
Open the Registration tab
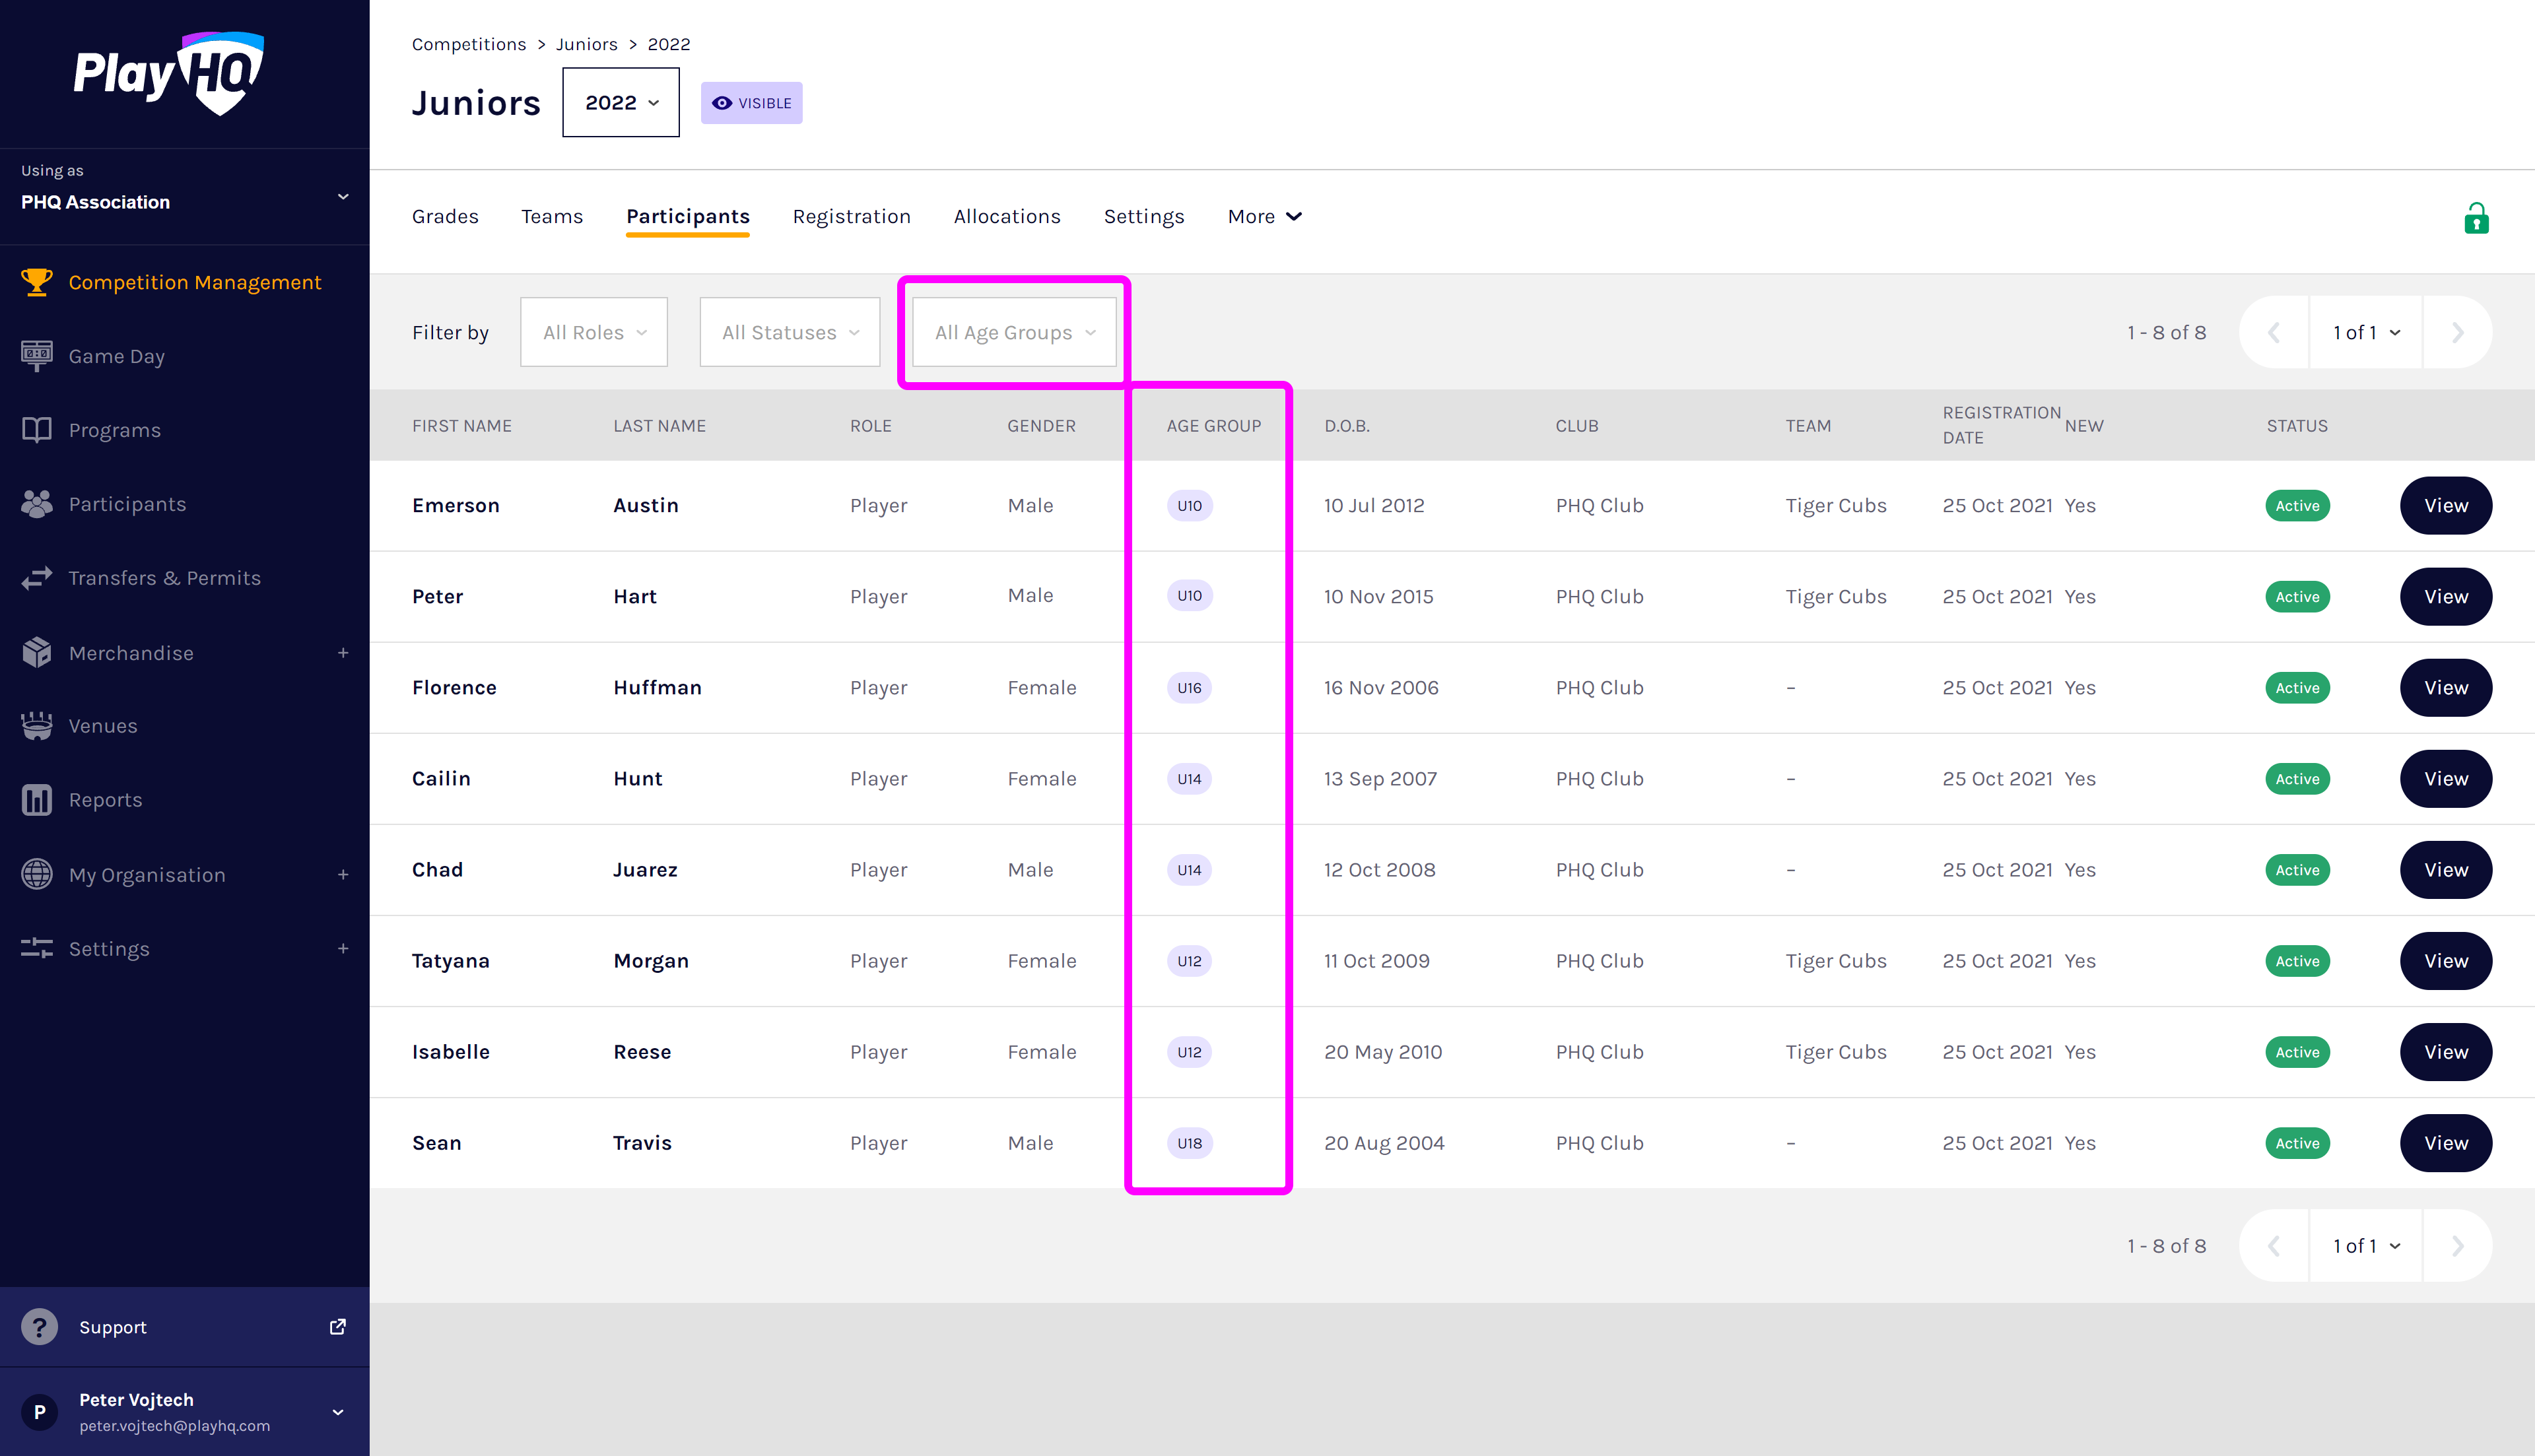pos(851,217)
